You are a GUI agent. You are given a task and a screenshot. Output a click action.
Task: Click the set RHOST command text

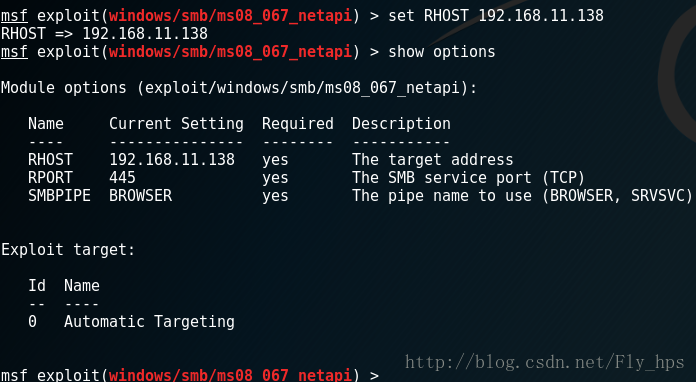point(496,16)
